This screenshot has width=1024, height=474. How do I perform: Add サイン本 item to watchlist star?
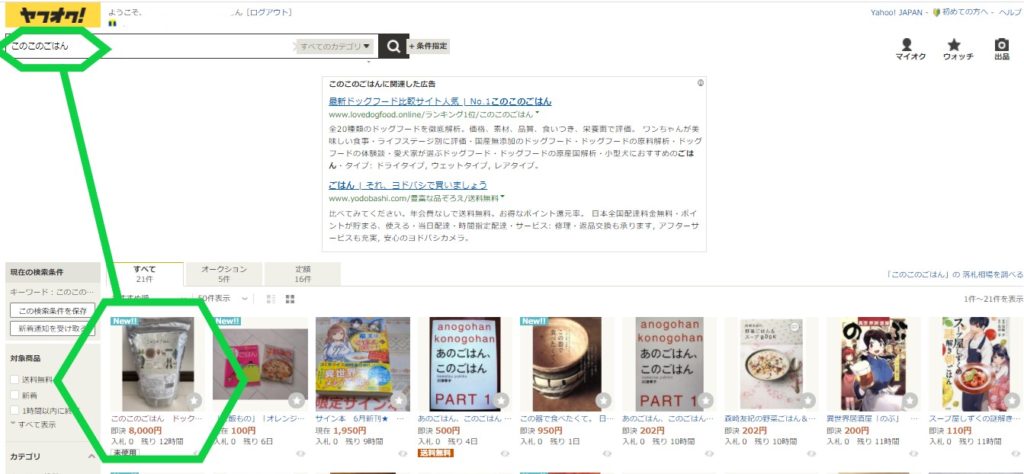pyautogui.click(x=399, y=400)
